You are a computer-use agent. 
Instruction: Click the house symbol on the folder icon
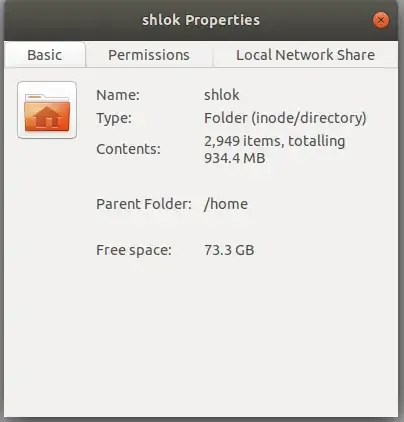coord(47,117)
